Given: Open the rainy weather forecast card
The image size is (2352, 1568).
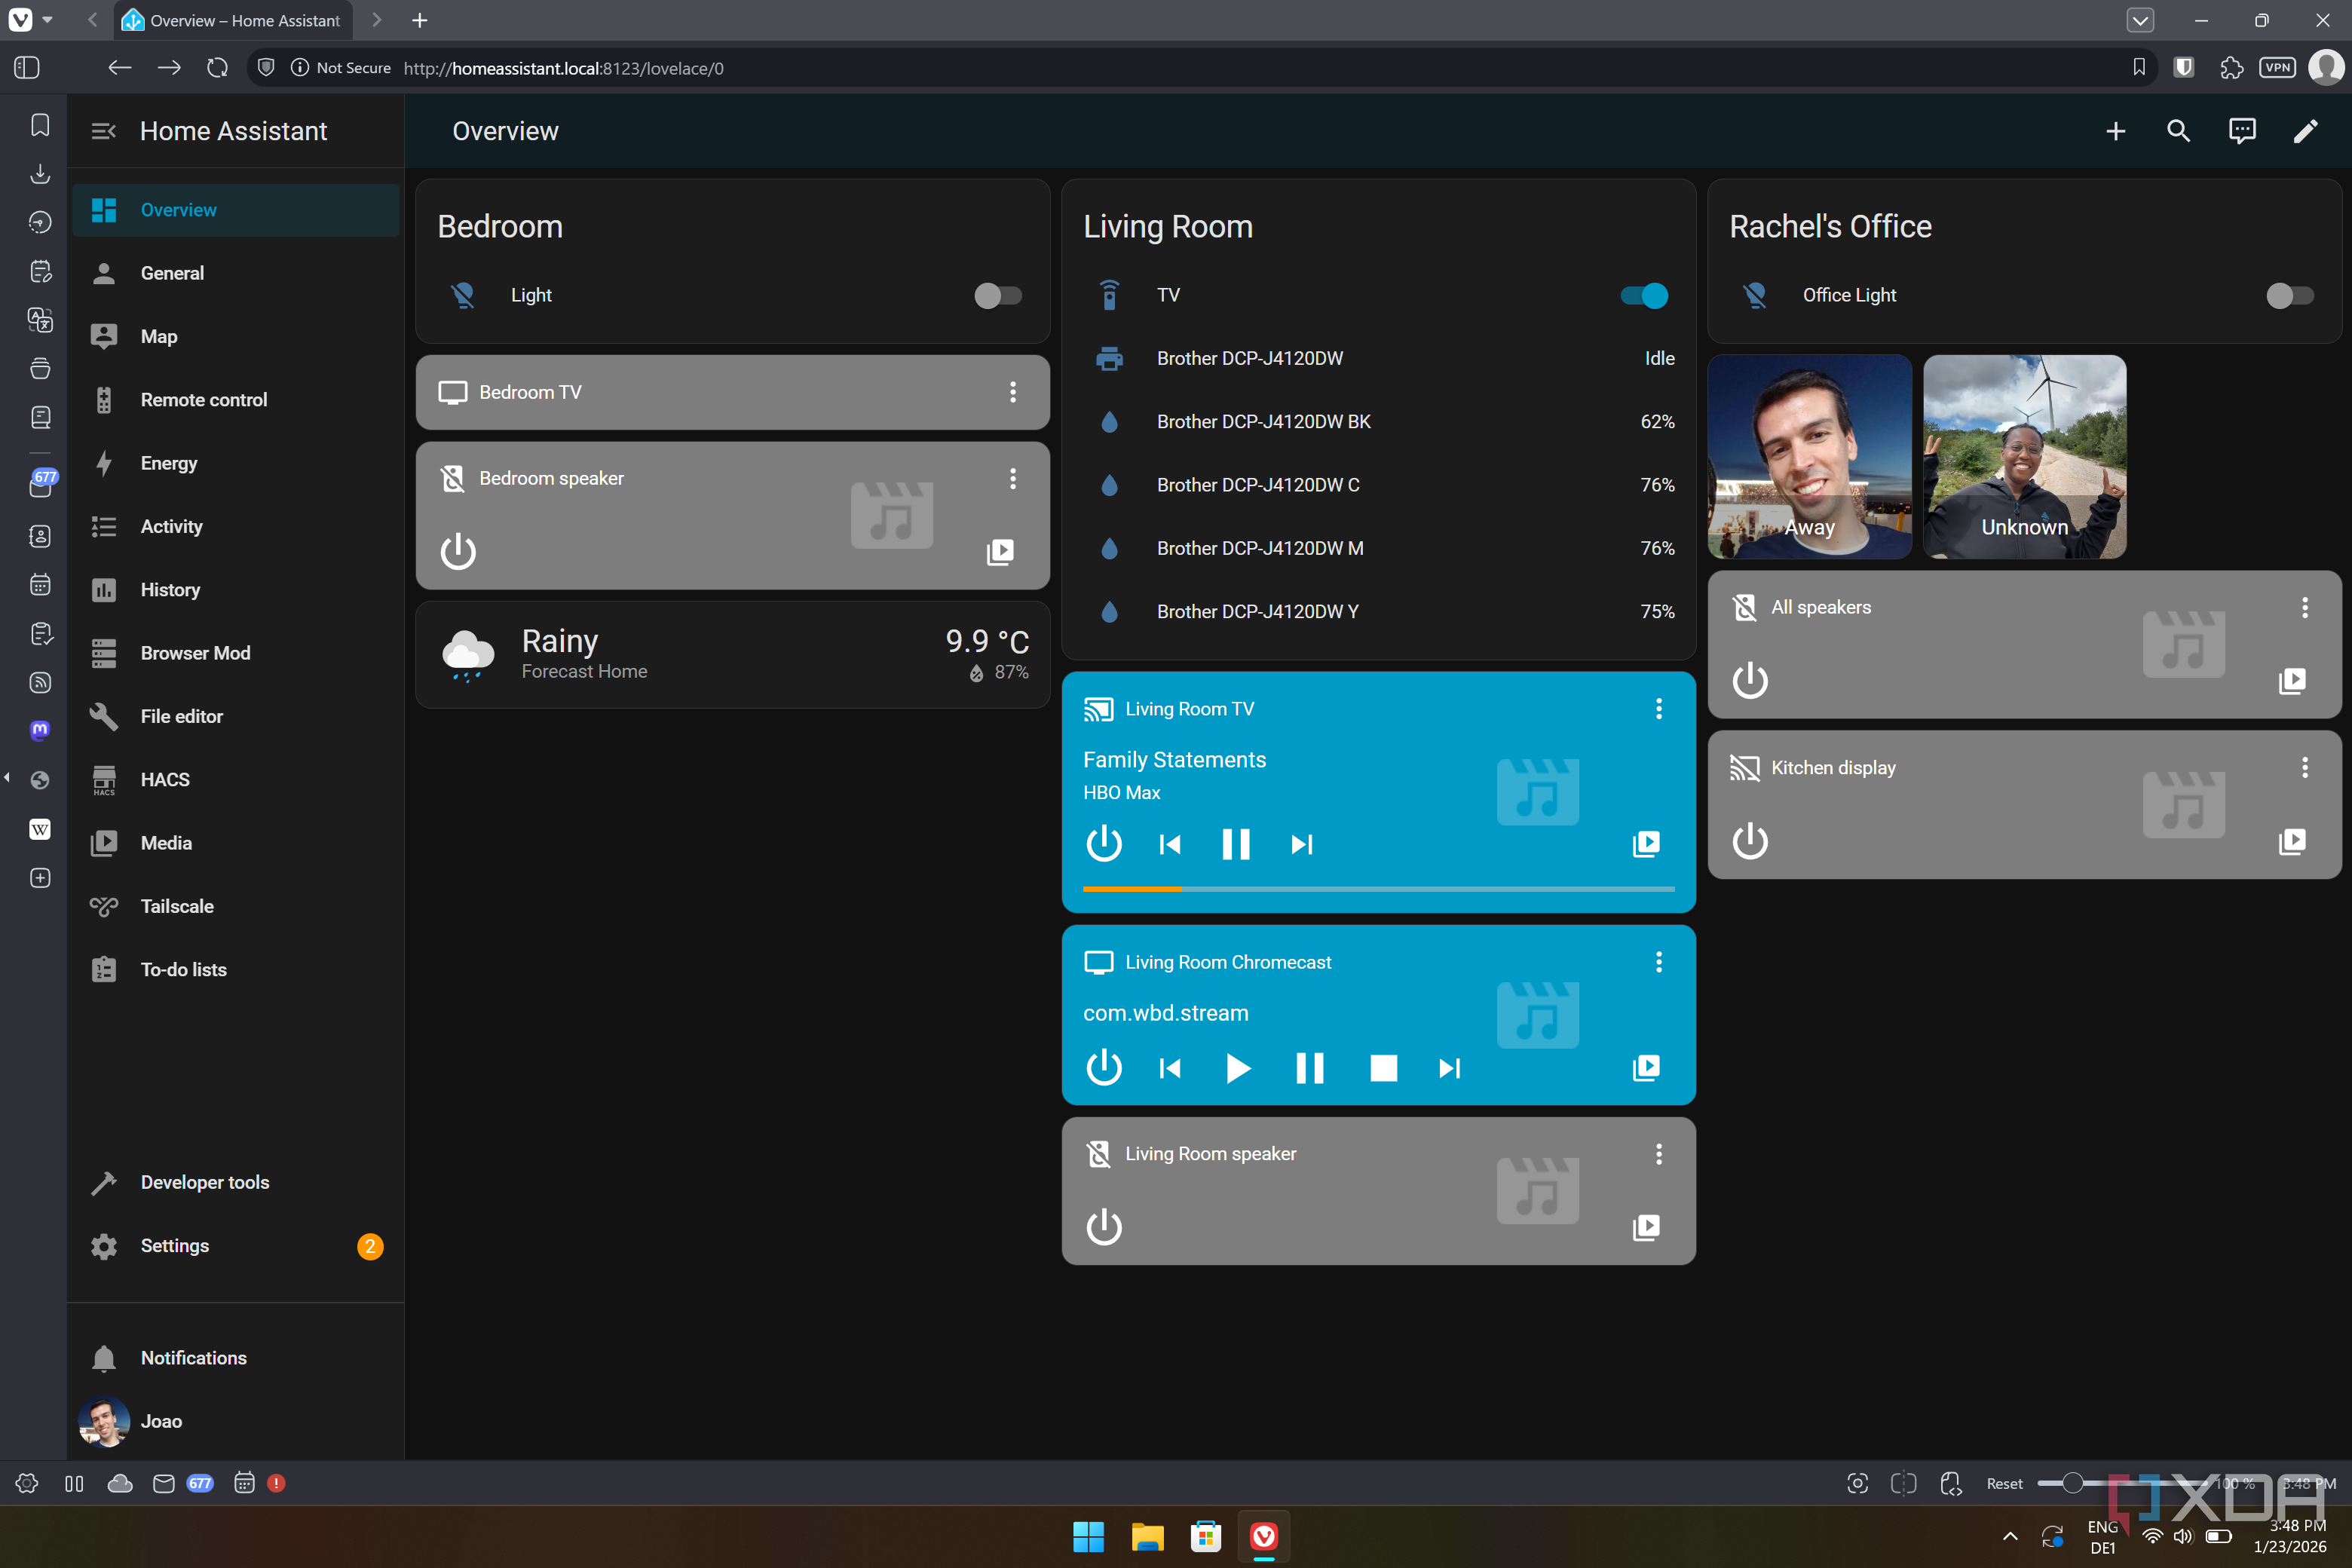Looking at the screenshot, I should 732,655.
